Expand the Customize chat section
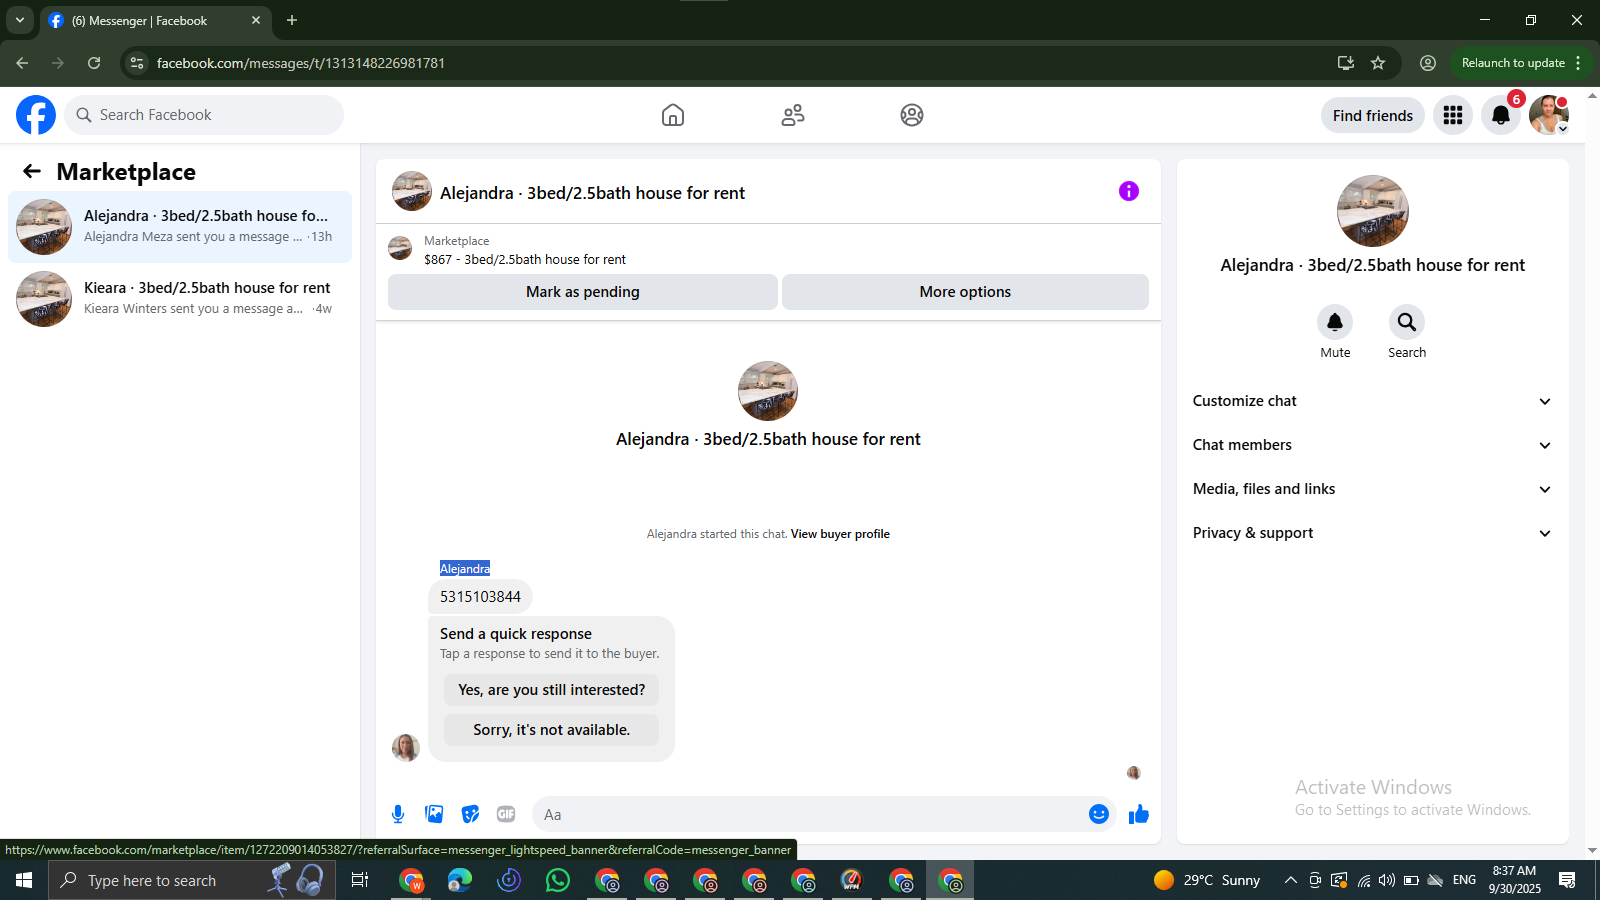1600x900 pixels. [1372, 401]
